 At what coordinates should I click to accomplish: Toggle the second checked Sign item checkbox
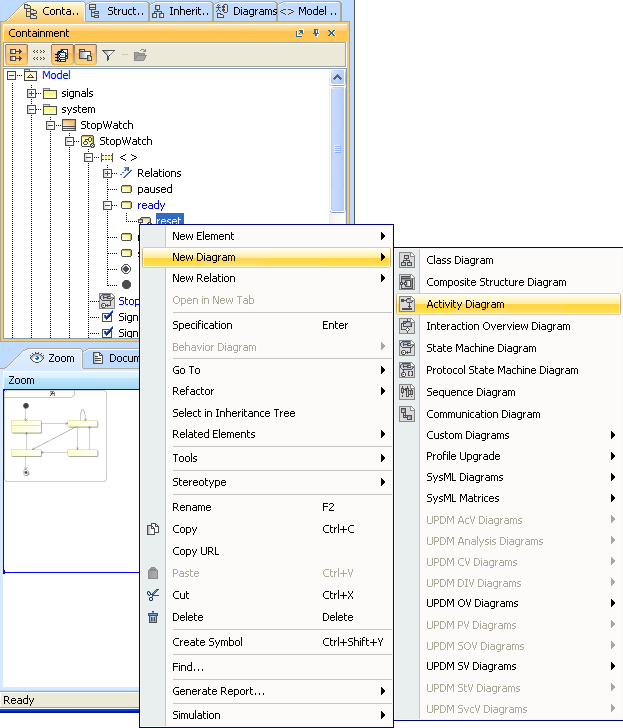[108, 333]
